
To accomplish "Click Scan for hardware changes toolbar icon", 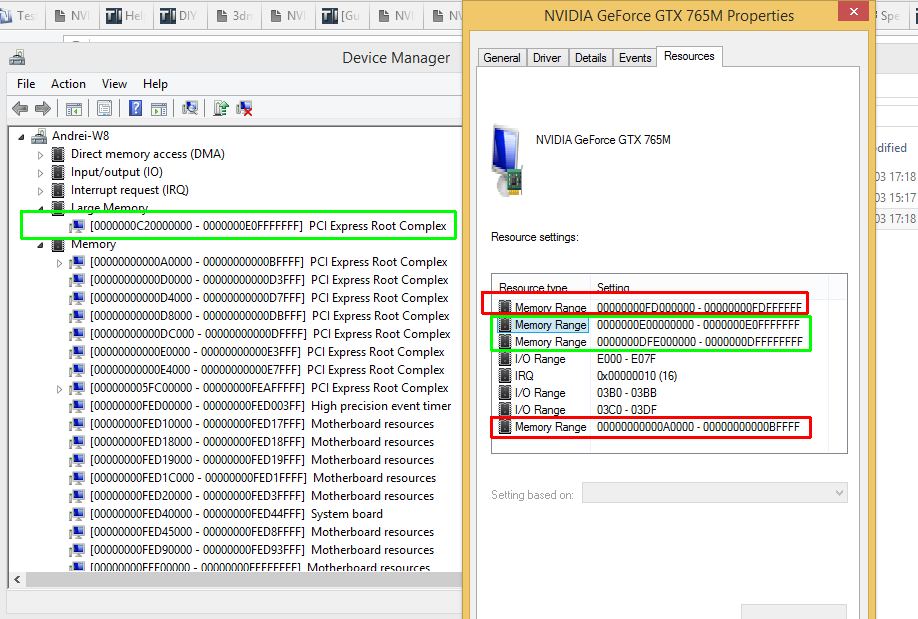I will (190, 108).
